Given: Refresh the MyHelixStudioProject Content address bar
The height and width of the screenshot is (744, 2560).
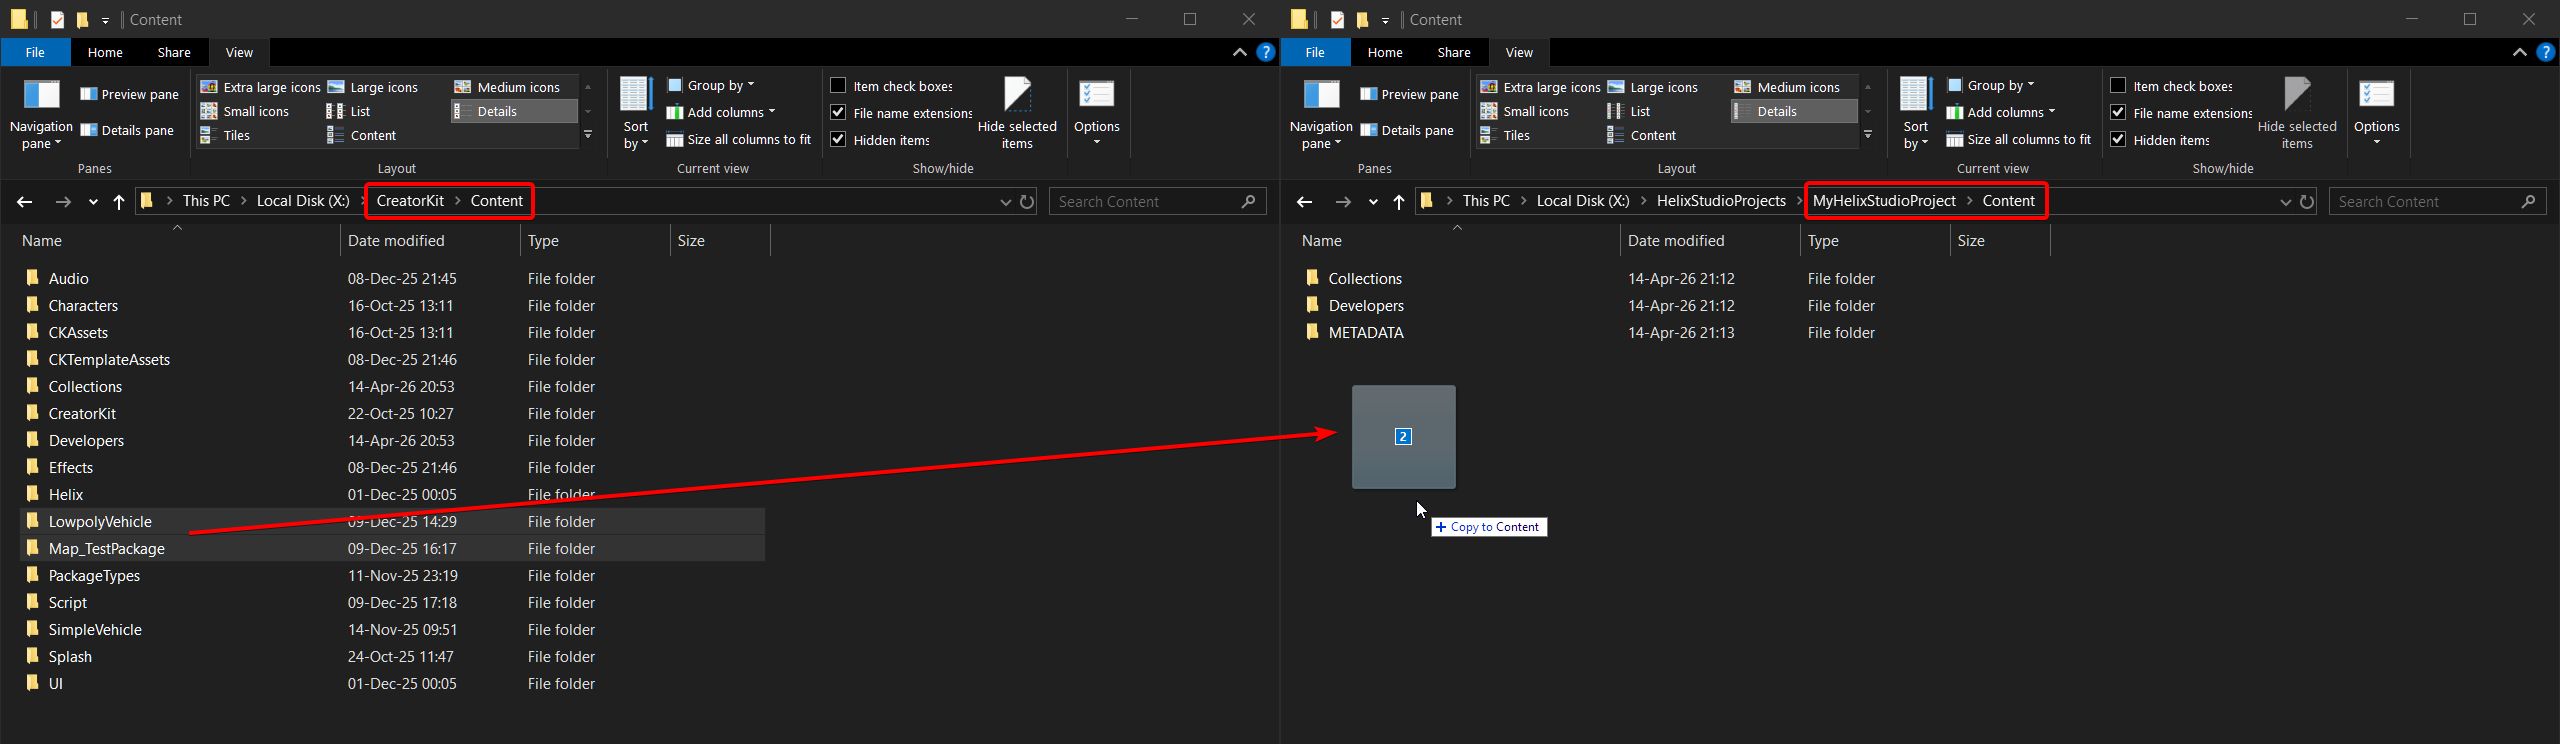Looking at the screenshot, I should [x=2307, y=201].
